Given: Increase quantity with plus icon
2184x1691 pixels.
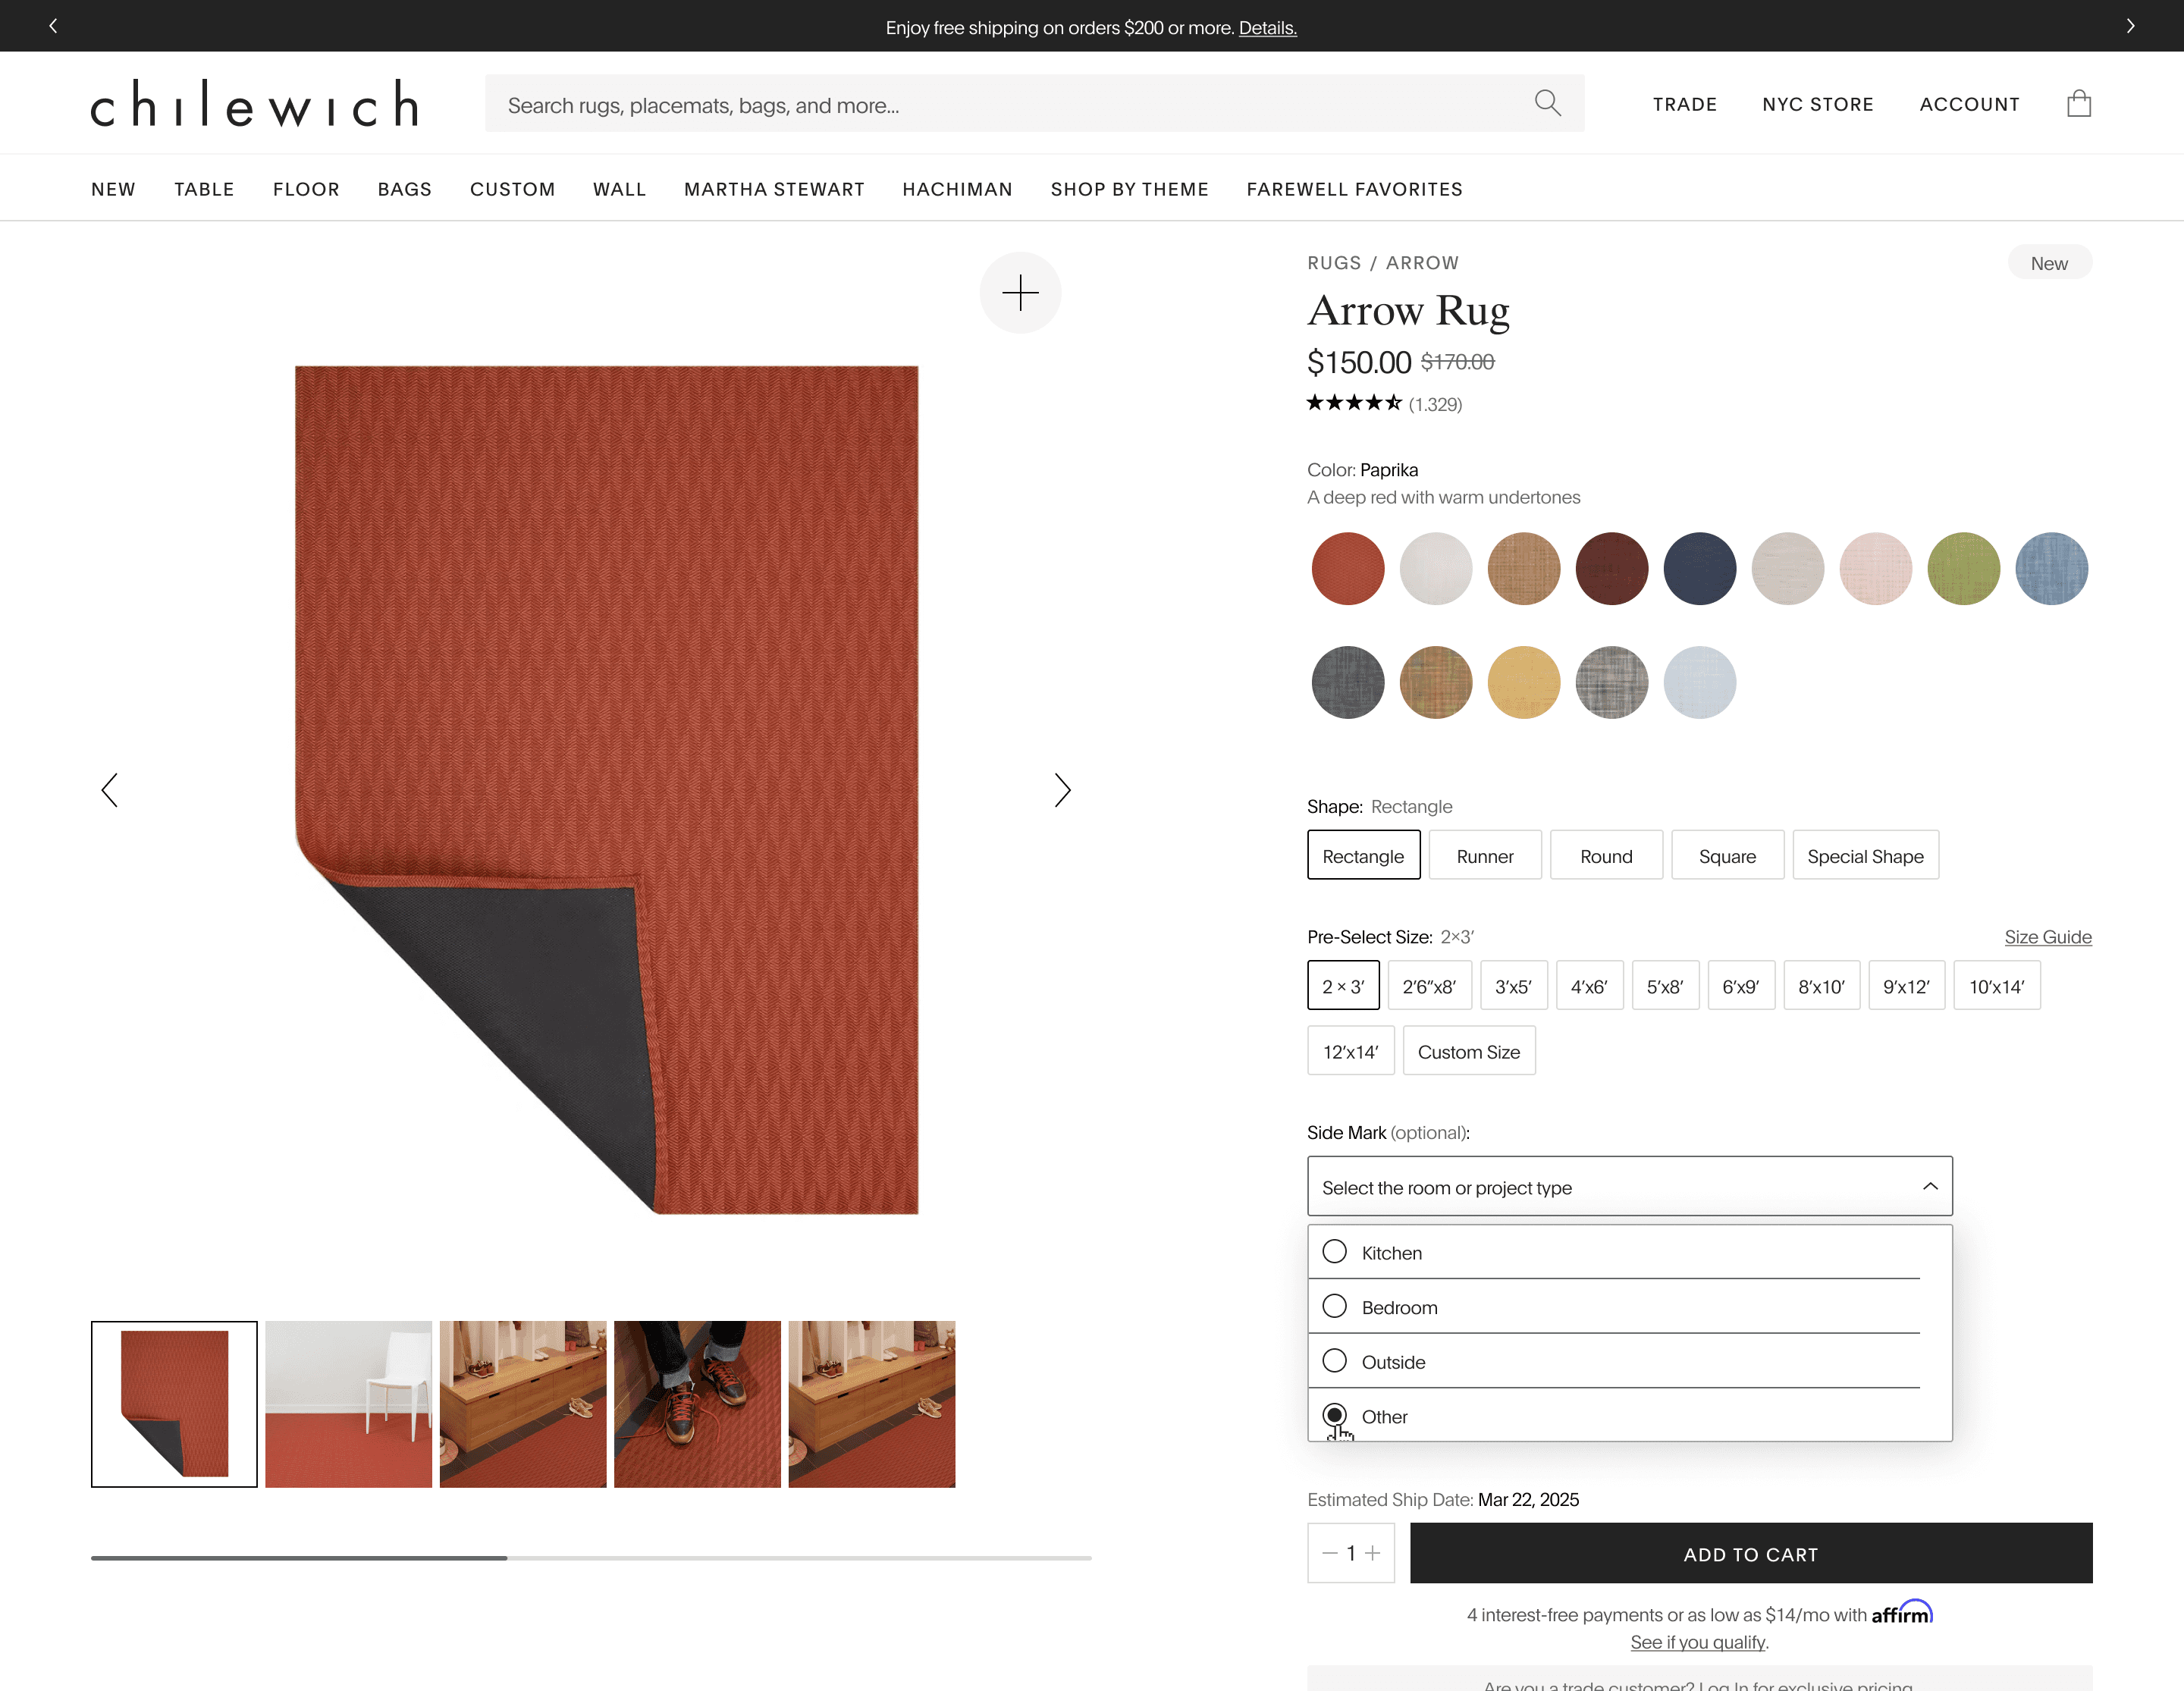Looking at the screenshot, I should pyautogui.click(x=1373, y=1553).
